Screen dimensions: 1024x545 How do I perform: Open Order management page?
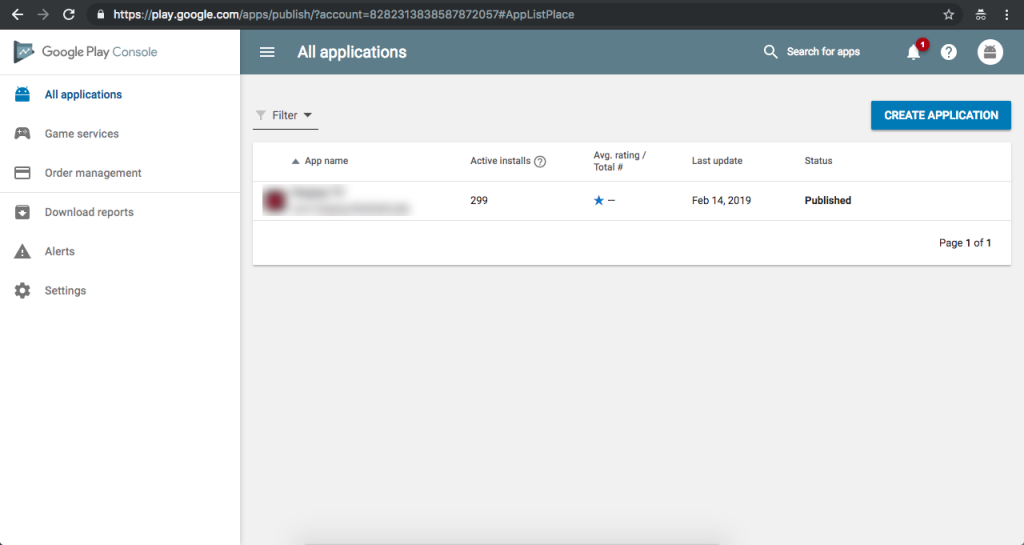(x=93, y=173)
